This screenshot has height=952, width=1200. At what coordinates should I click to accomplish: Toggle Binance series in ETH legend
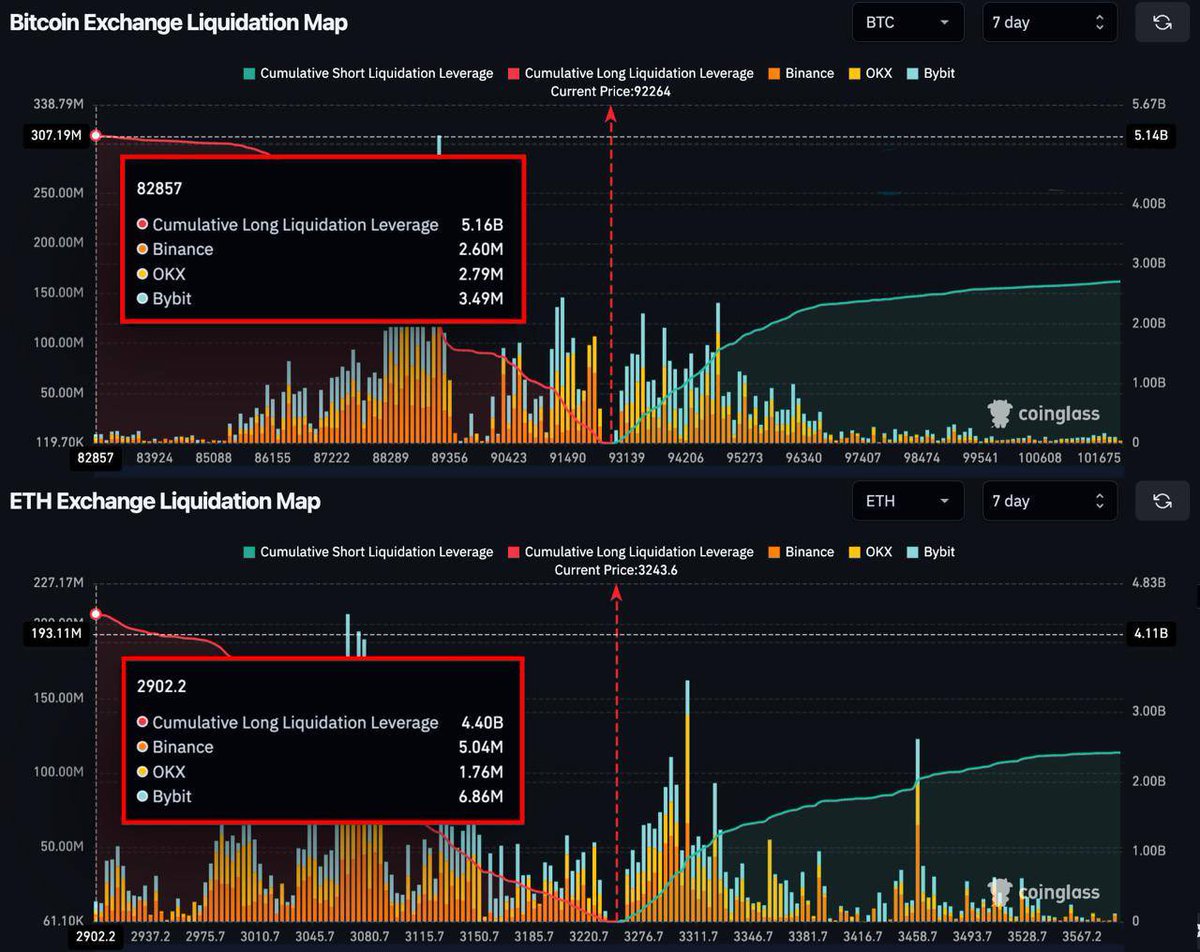pos(801,552)
